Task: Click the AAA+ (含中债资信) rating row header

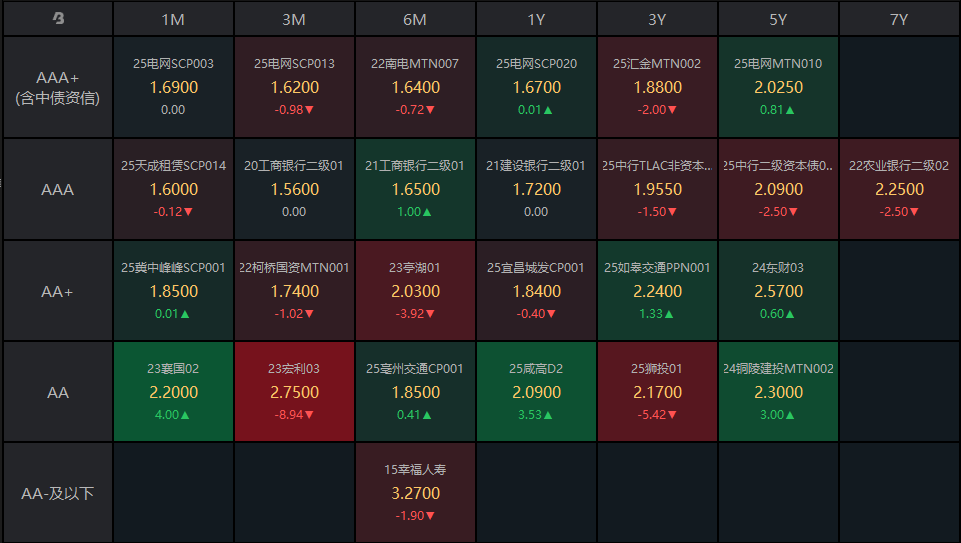Action: point(58,88)
